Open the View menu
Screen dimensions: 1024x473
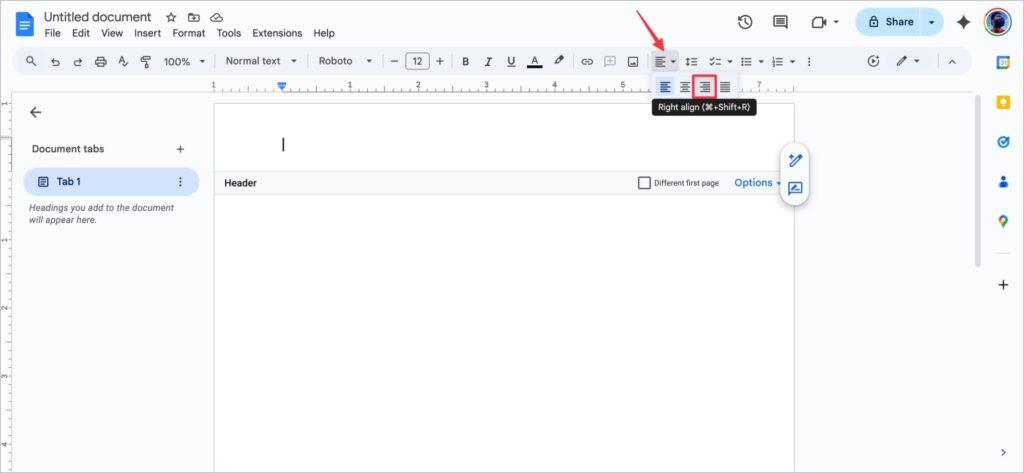(x=112, y=33)
